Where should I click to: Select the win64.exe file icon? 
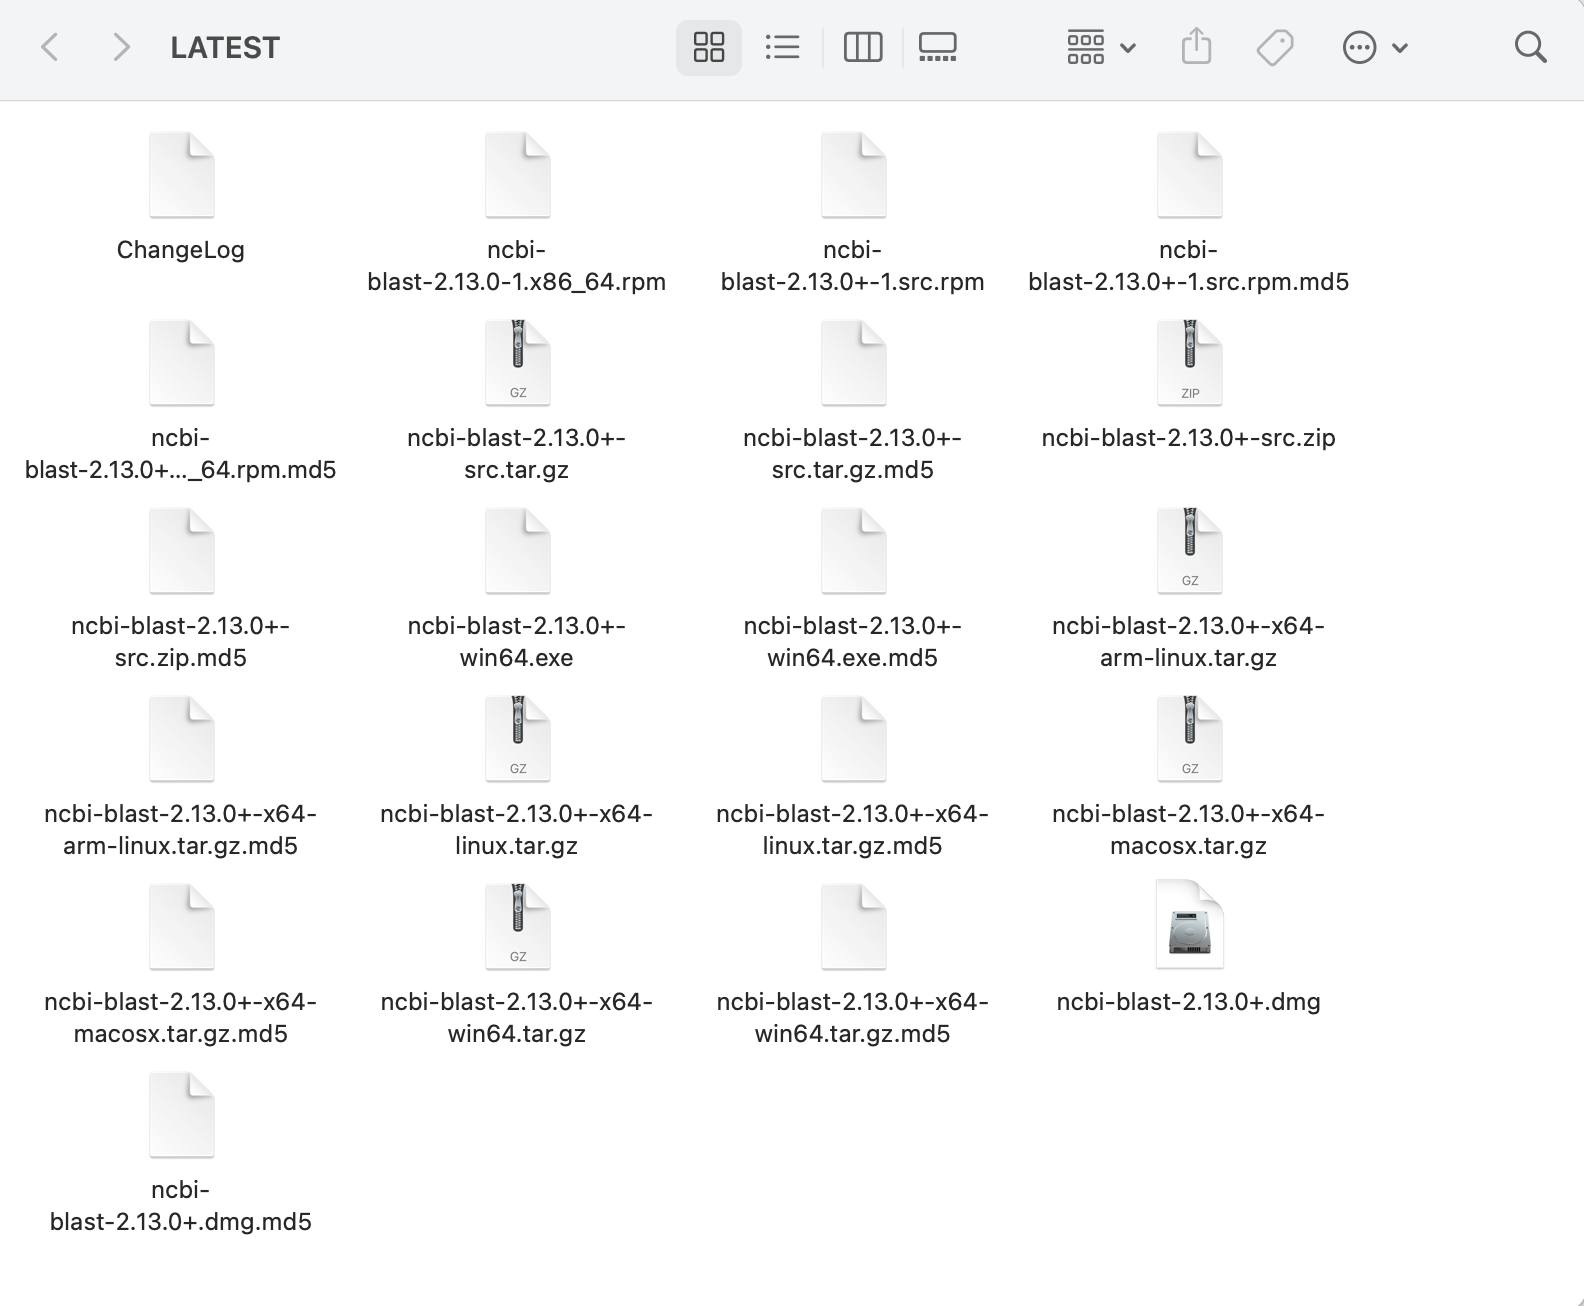click(517, 551)
